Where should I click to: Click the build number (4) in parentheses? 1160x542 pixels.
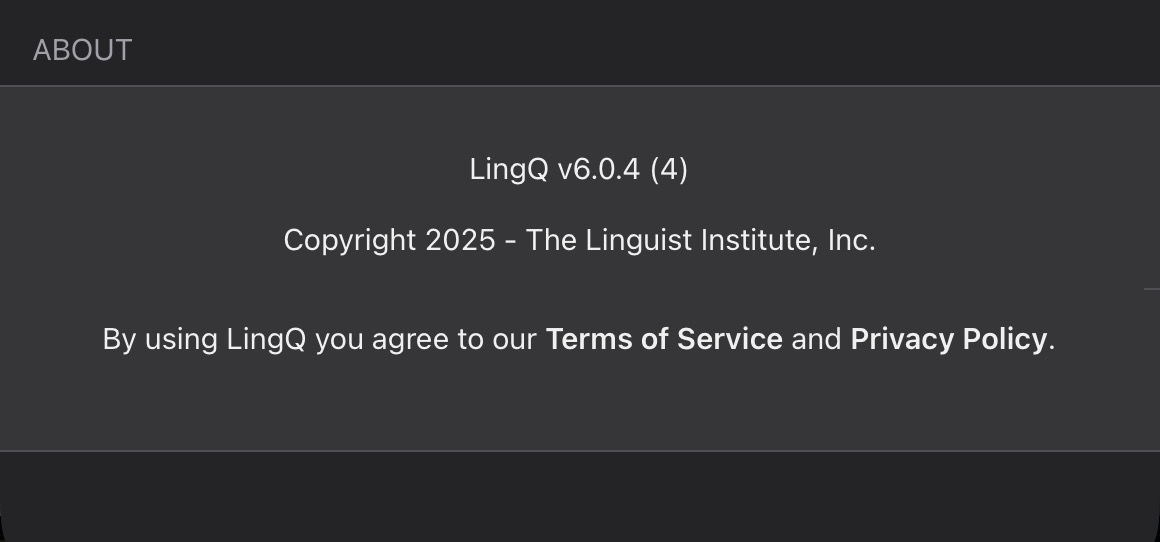pyautogui.click(x=669, y=169)
